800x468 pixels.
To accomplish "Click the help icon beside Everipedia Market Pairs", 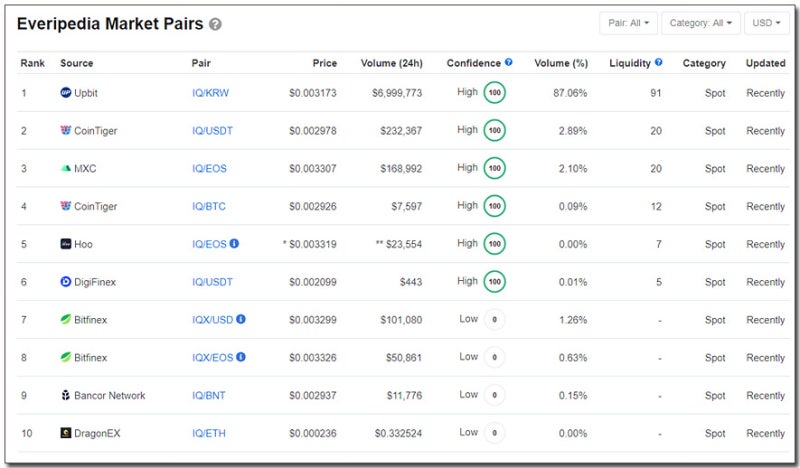I will (215, 24).
